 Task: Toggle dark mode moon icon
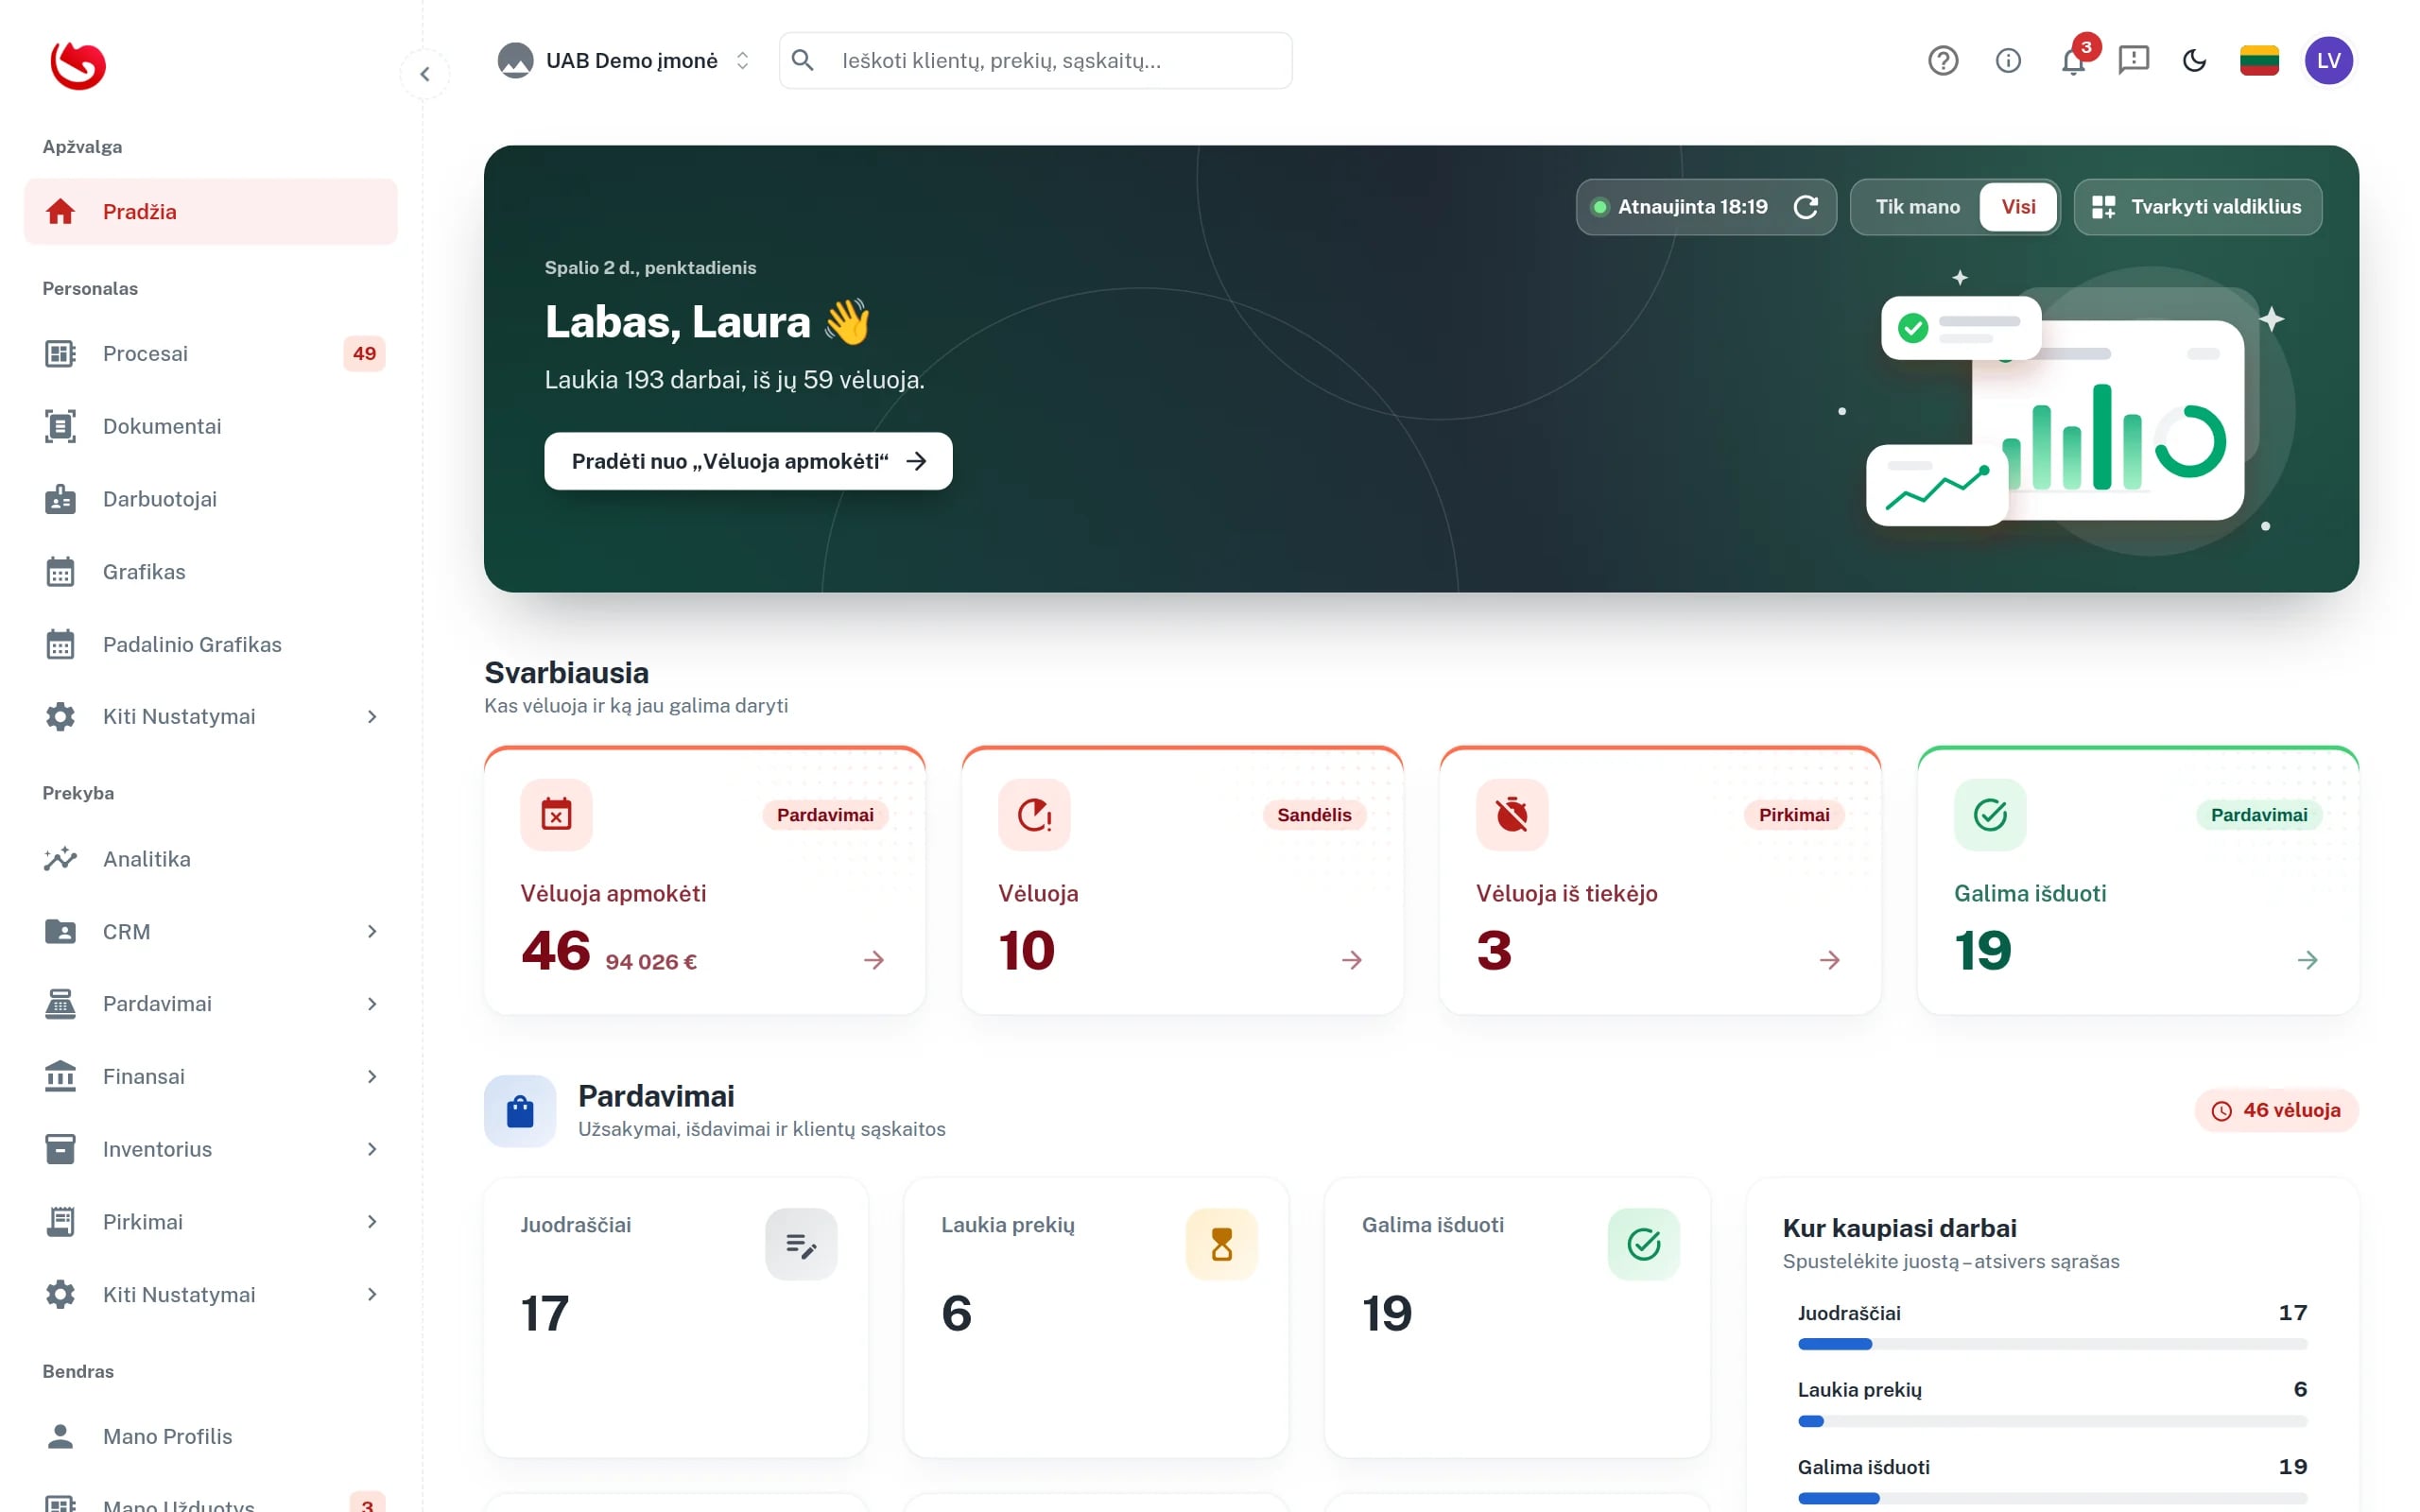coord(2194,61)
